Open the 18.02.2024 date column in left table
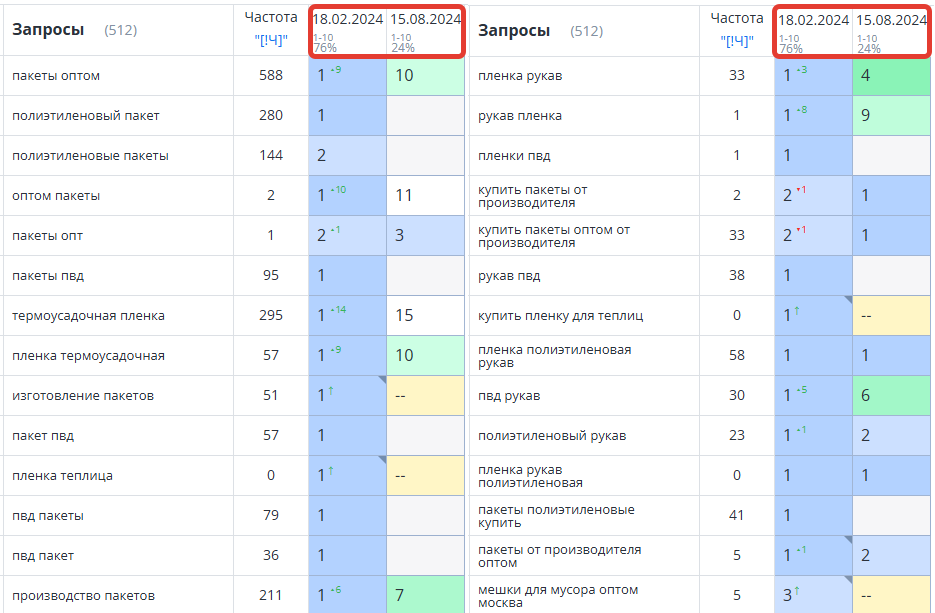 coord(347,19)
